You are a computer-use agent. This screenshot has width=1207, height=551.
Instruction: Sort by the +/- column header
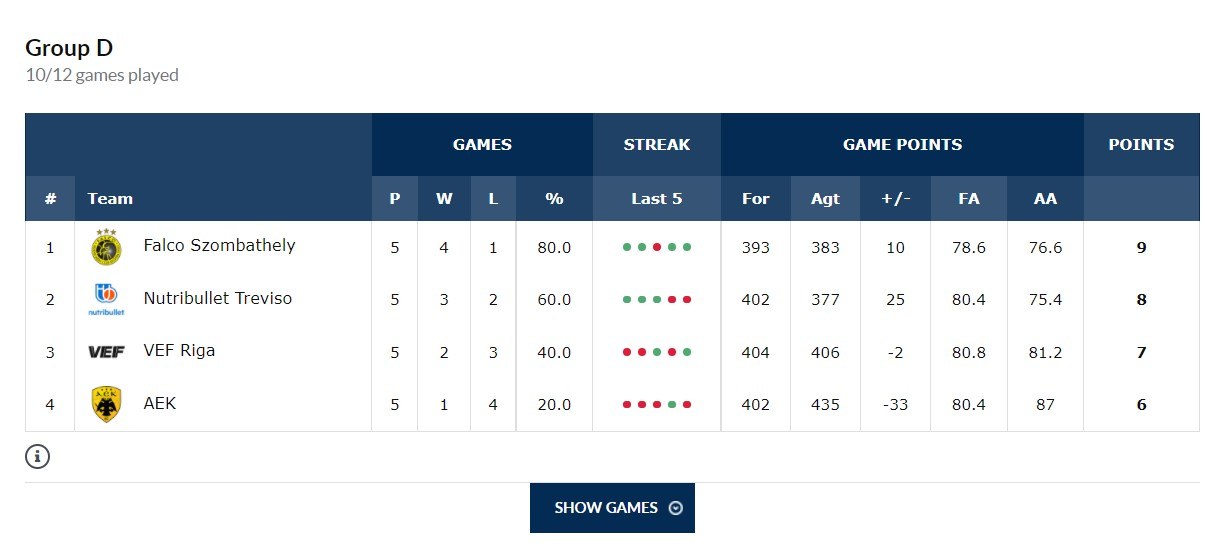pyautogui.click(x=895, y=198)
